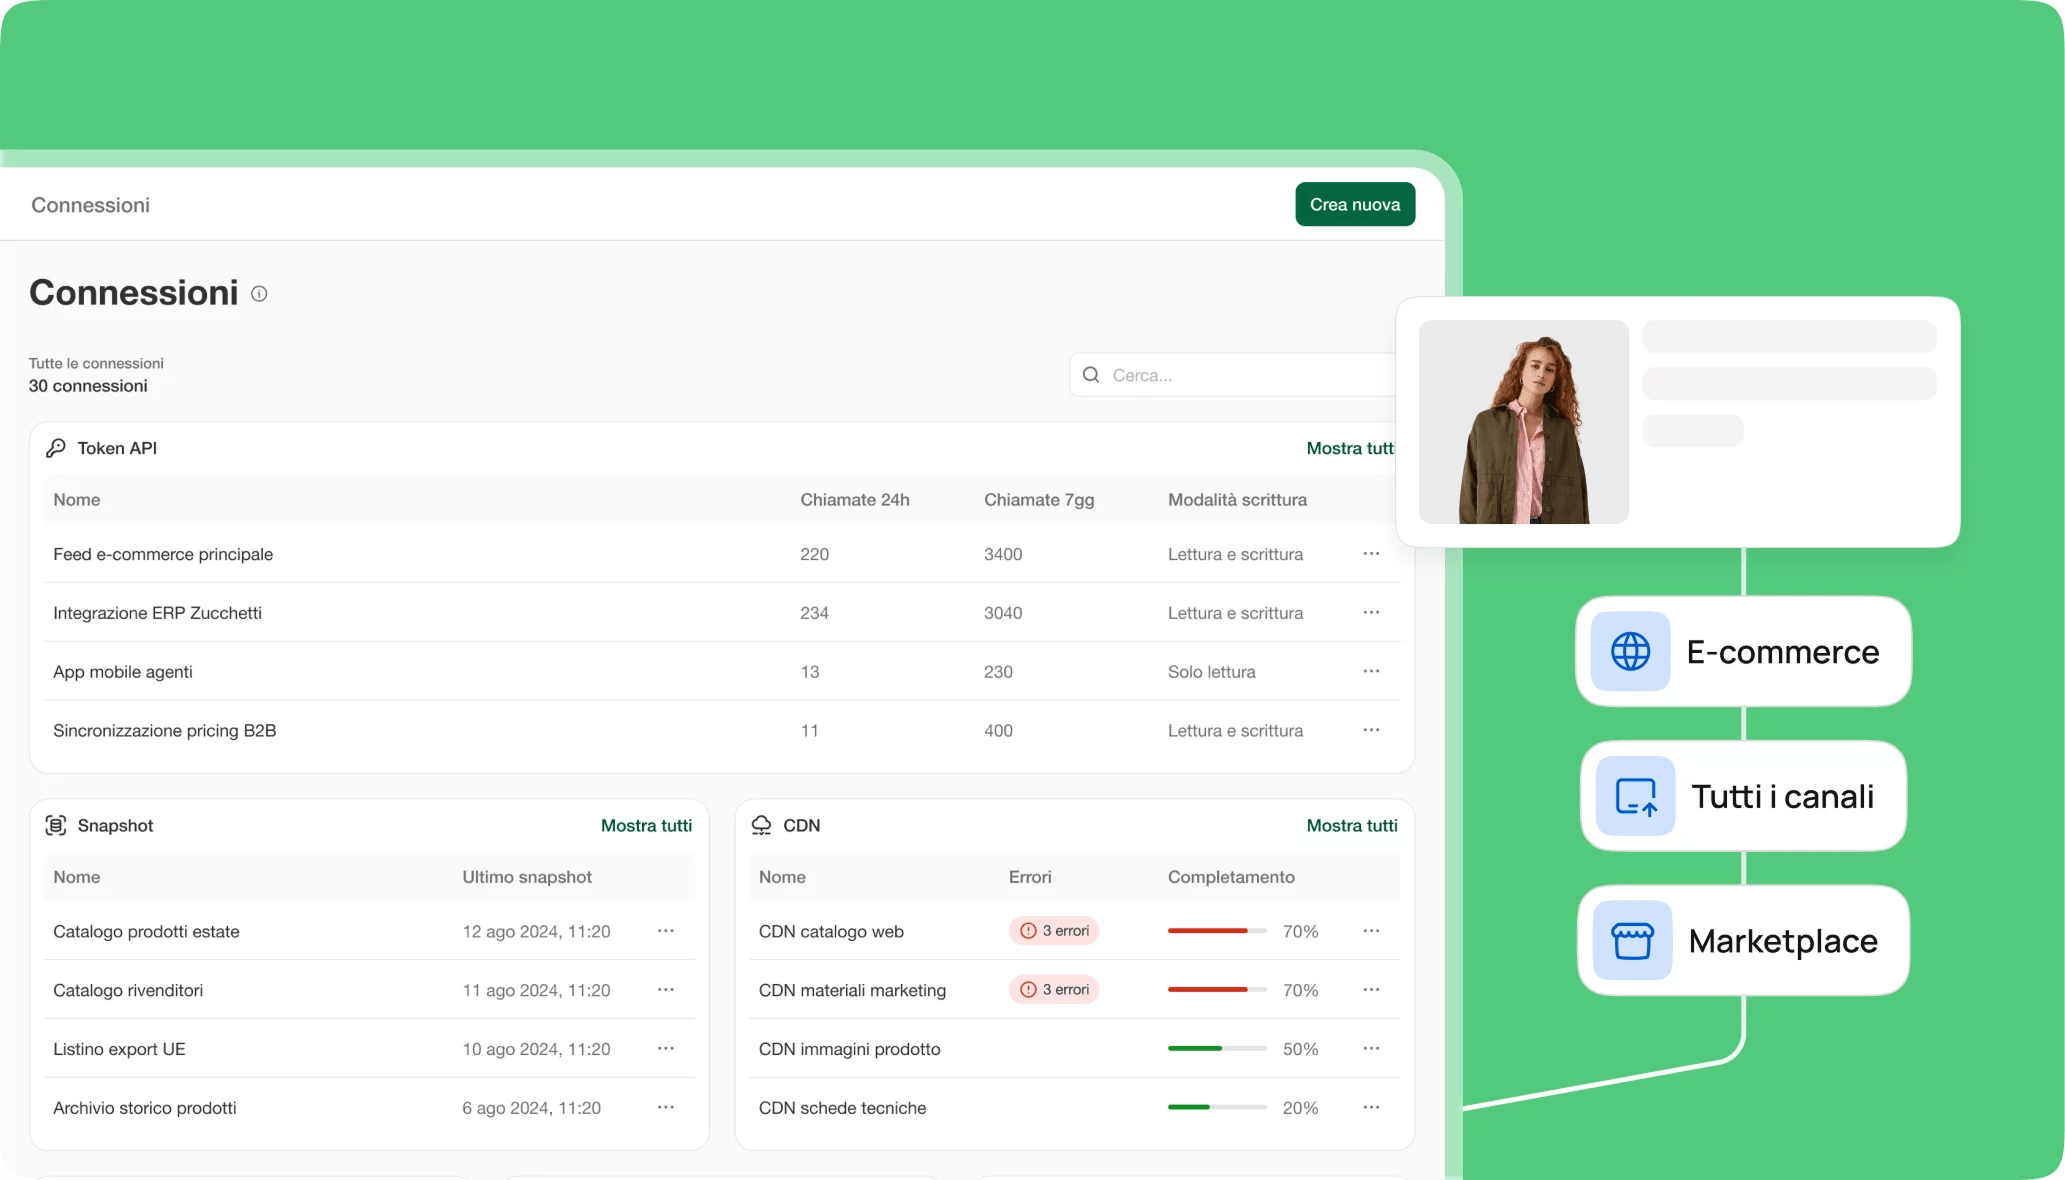Click the Modalità scrittura column header
This screenshot has width=2065, height=1180.
point(1237,500)
